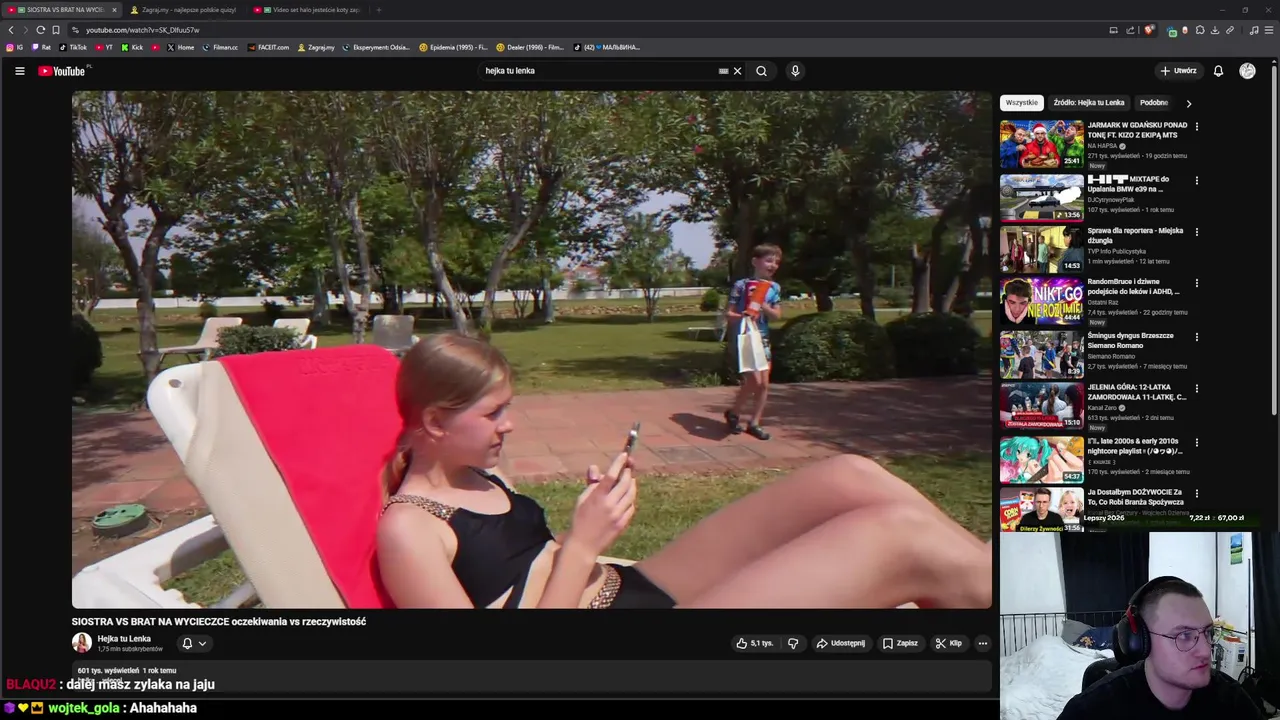Image resolution: width=1280 pixels, height=720 pixels.
Task: Open the subscription notification bell dropdown
Action: point(194,643)
